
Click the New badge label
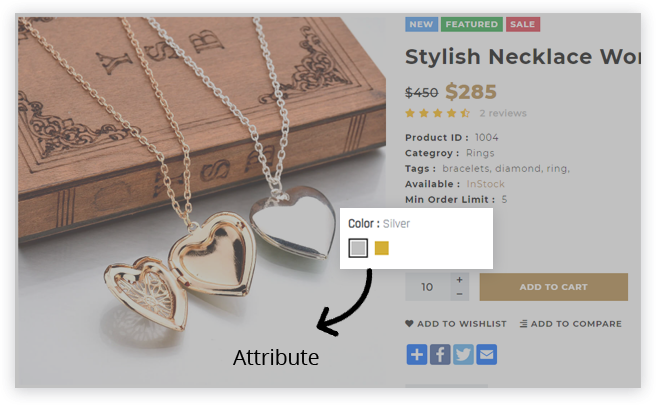(x=421, y=24)
